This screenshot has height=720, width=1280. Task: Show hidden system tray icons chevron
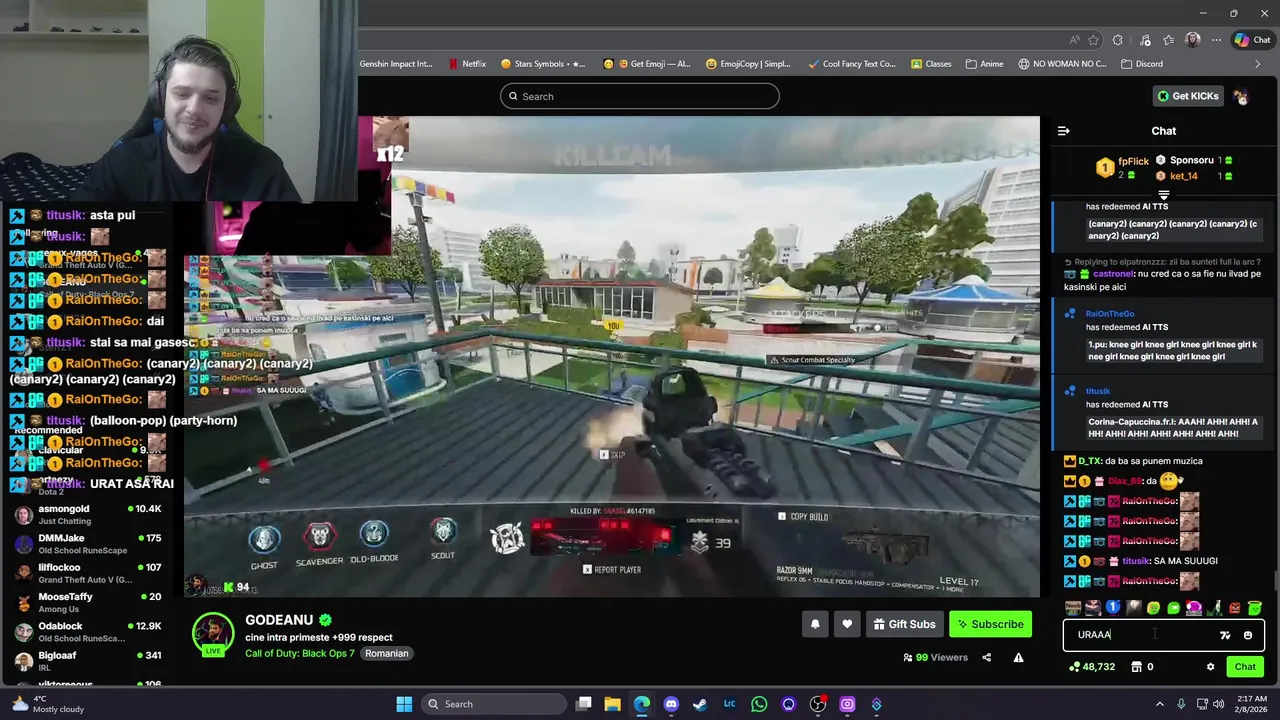(1160, 704)
